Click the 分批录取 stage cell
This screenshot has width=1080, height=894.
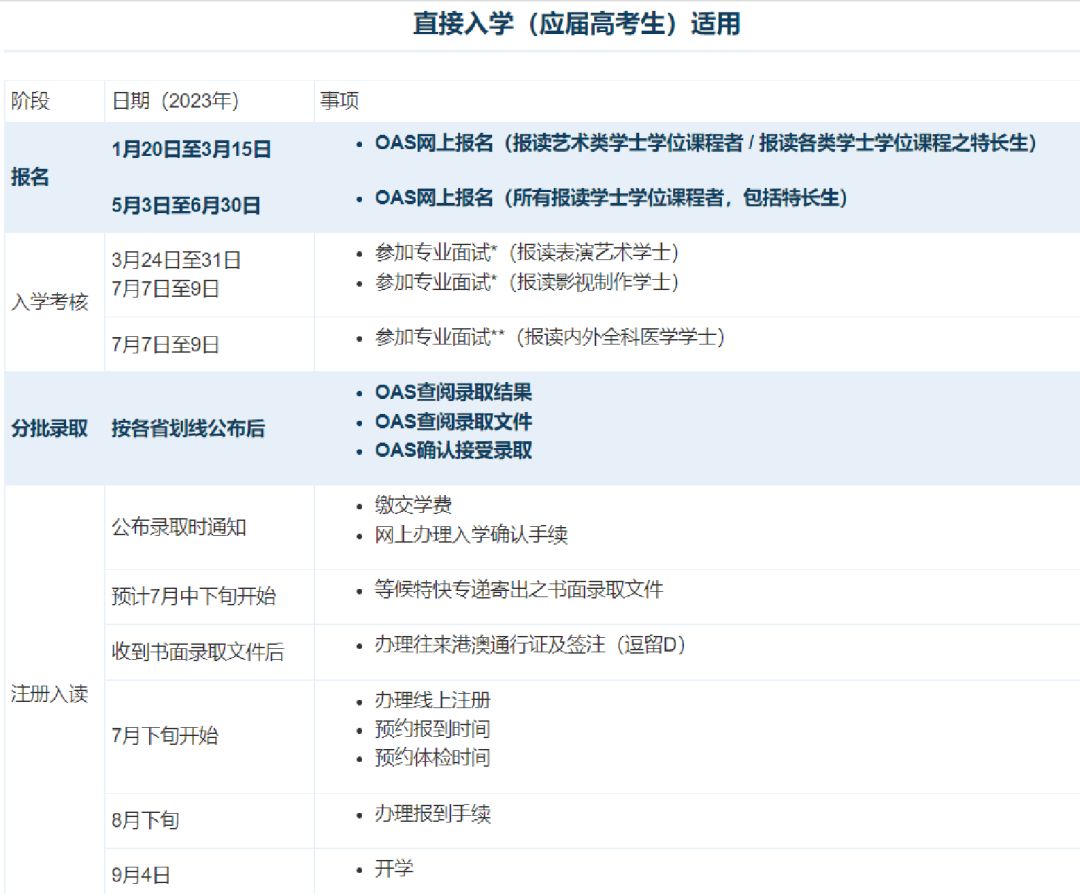pos(50,428)
